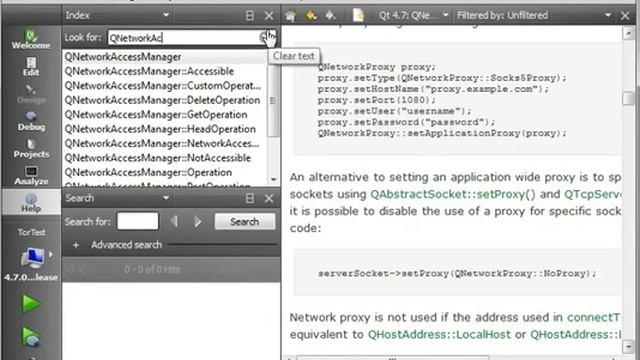Open the Index panel type dropdown
Screen dimensions: 640x360
pyautogui.click(x=166, y=15)
